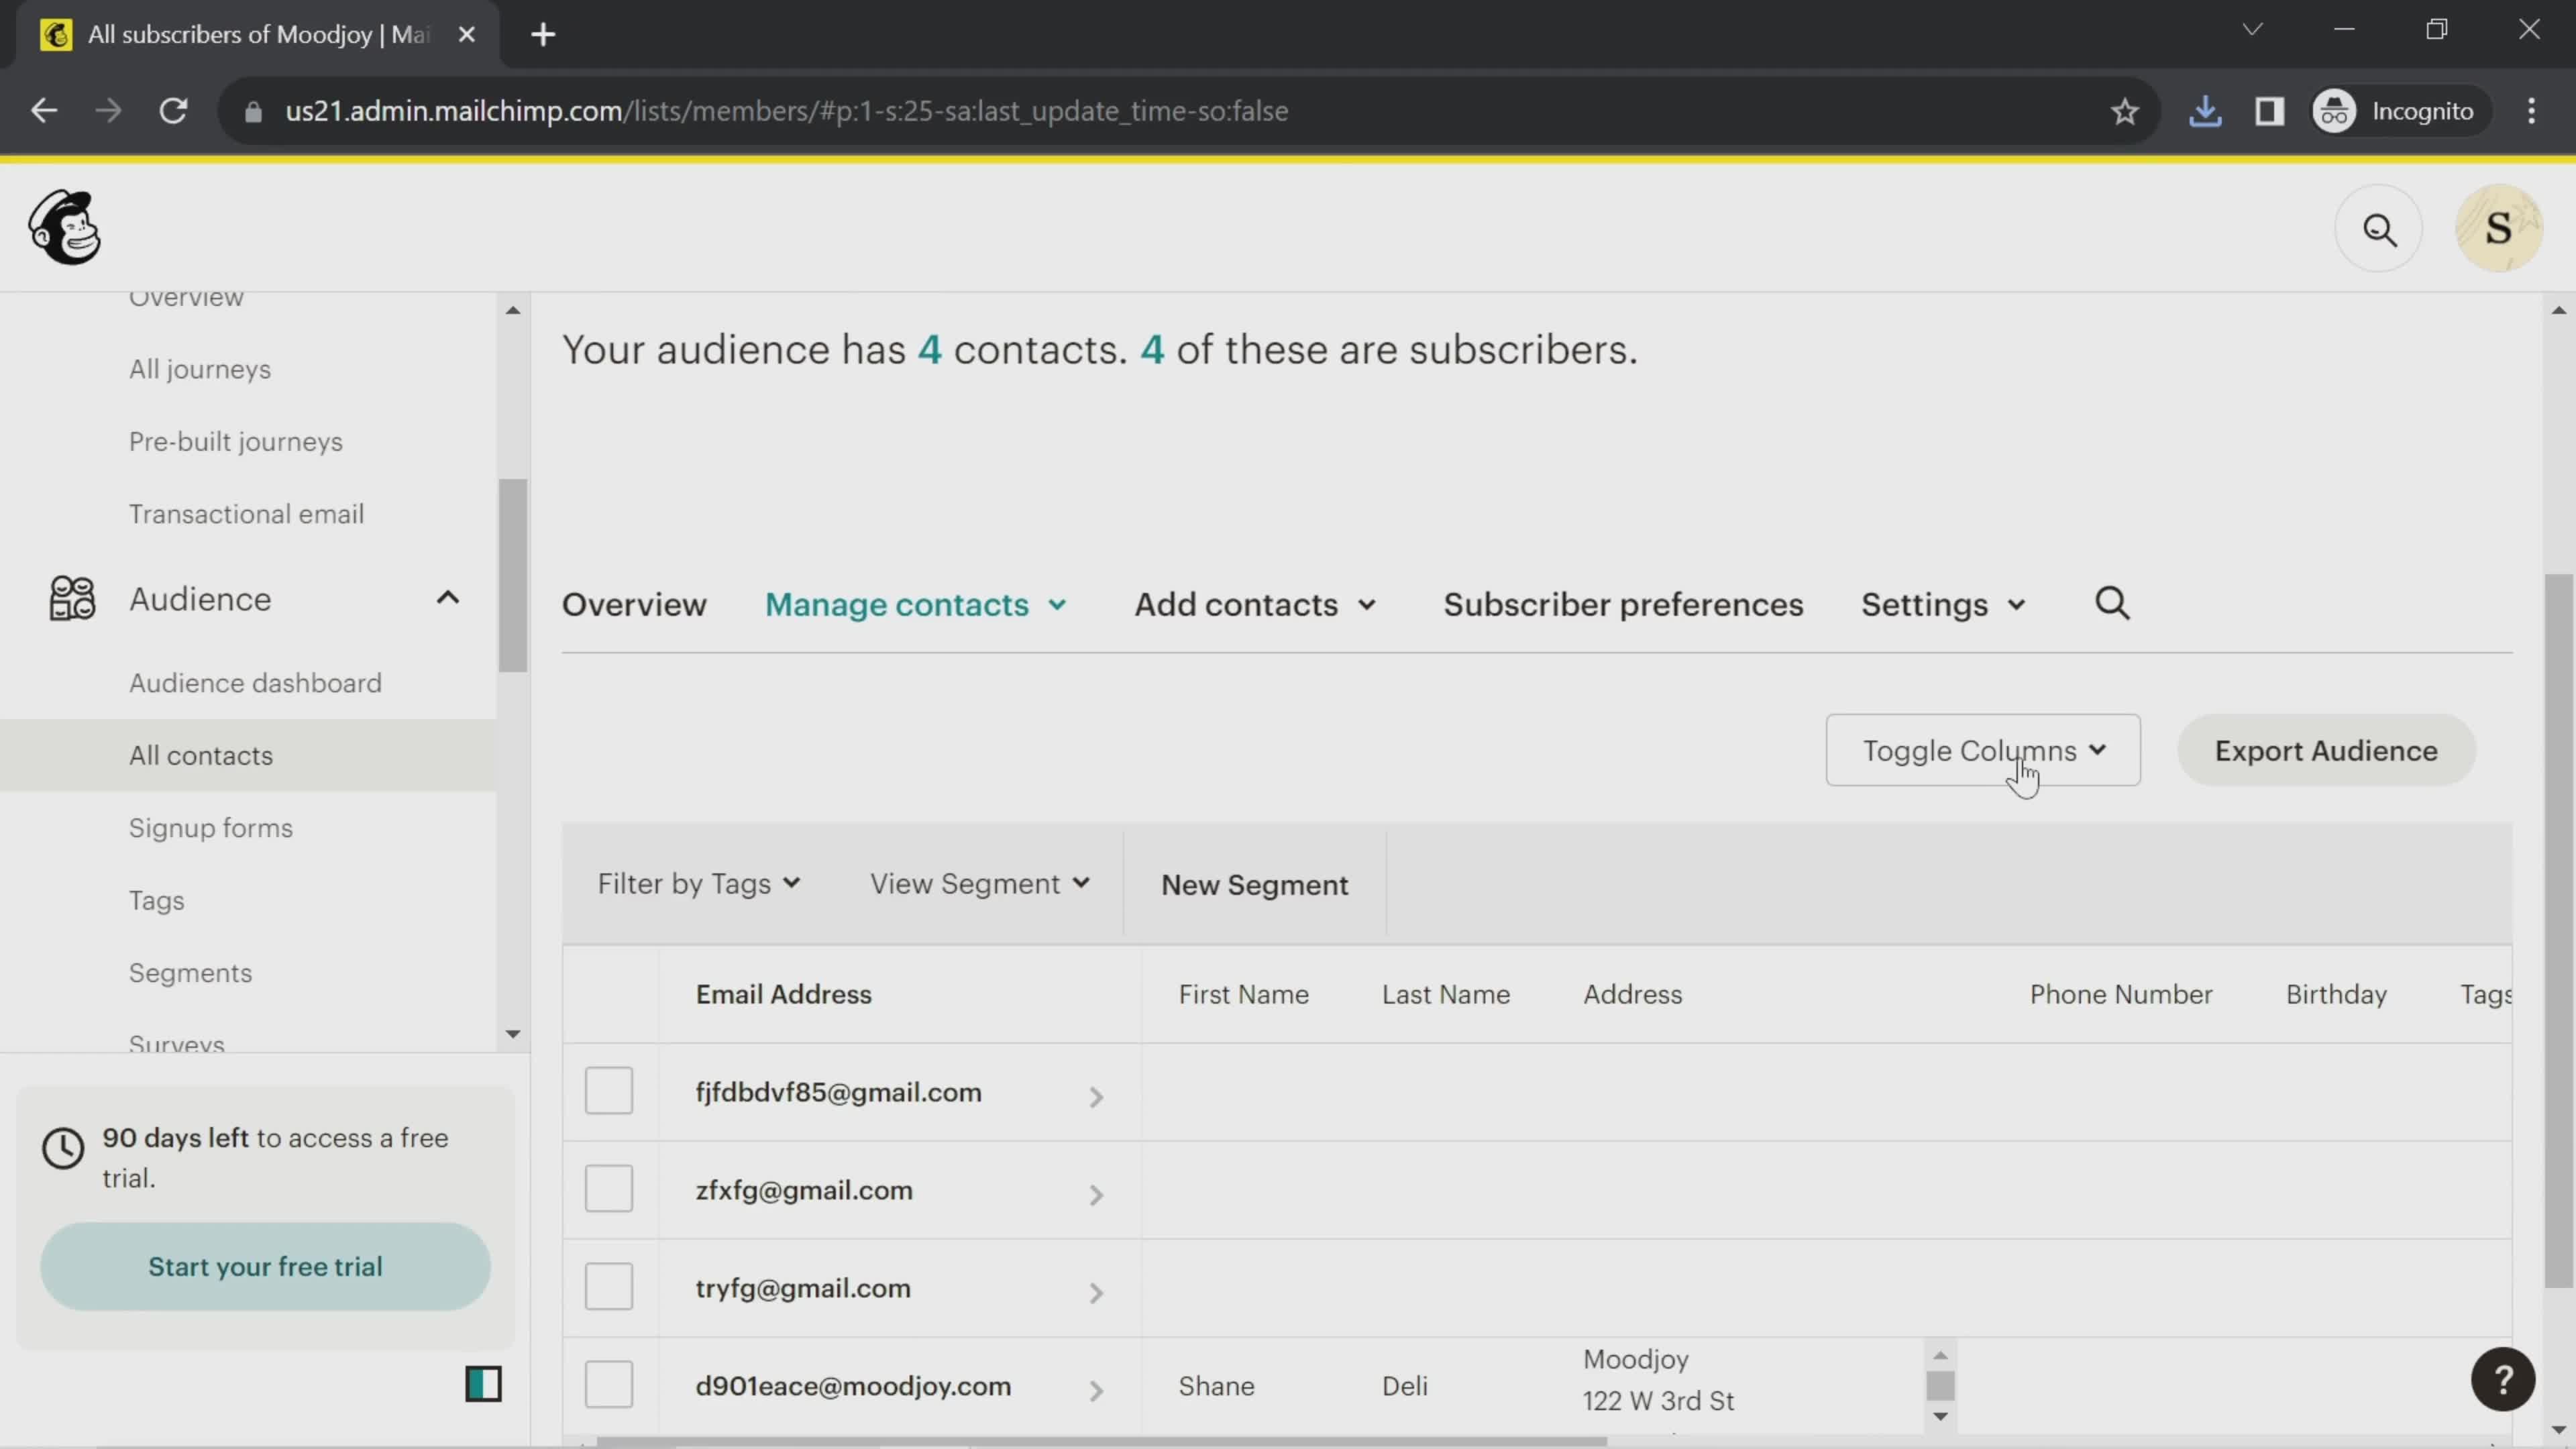Image resolution: width=2576 pixels, height=1449 pixels.
Task: Collapse sidebar using the panel toggle icon
Action: (483, 1384)
